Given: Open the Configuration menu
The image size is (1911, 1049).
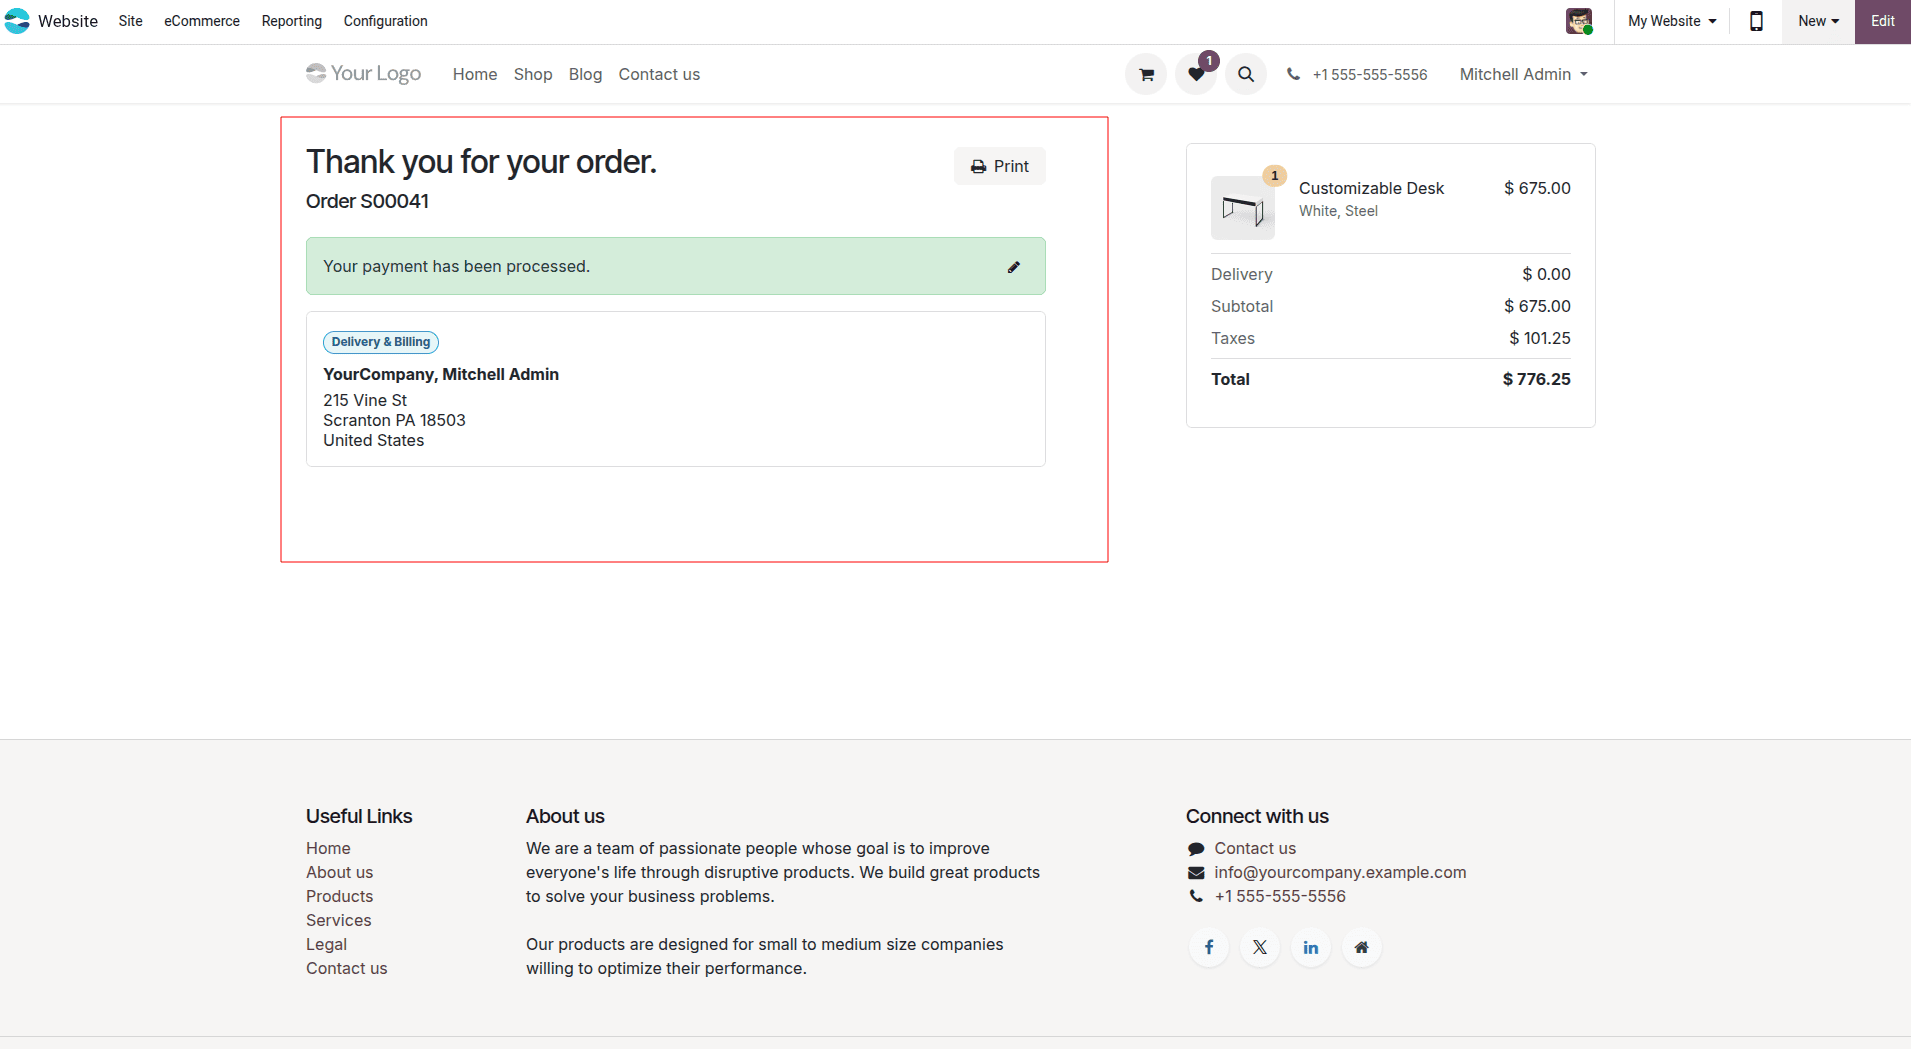Looking at the screenshot, I should coord(385,21).
